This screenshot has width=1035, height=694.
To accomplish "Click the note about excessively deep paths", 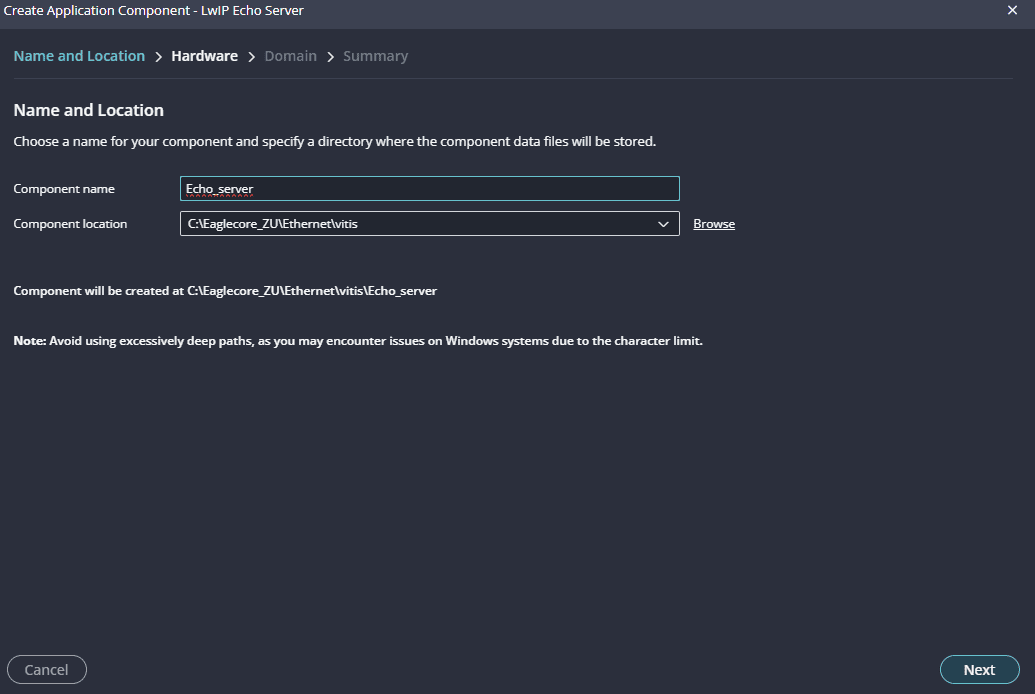I will [358, 341].
